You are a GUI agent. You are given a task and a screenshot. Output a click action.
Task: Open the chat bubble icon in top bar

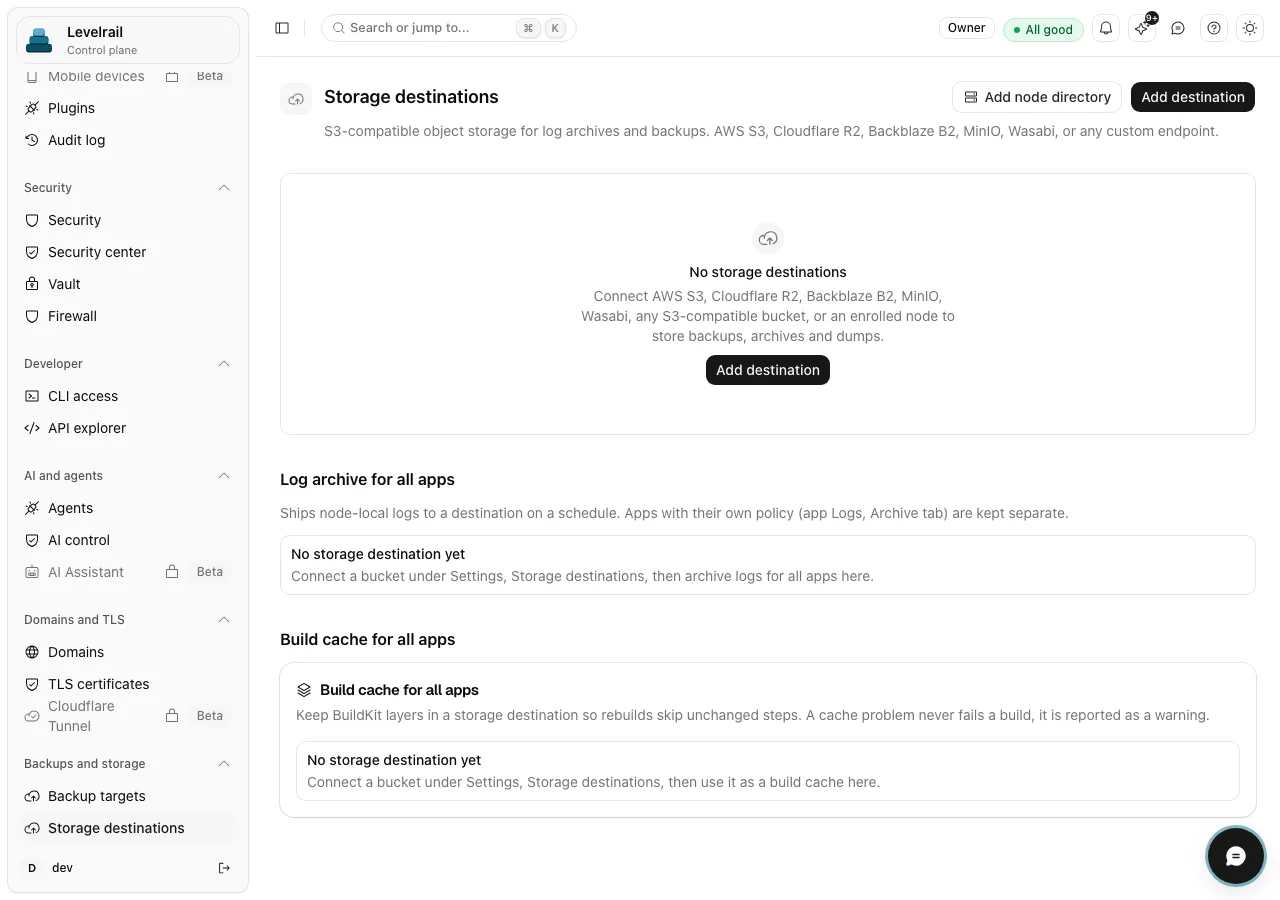tap(1178, 28)
